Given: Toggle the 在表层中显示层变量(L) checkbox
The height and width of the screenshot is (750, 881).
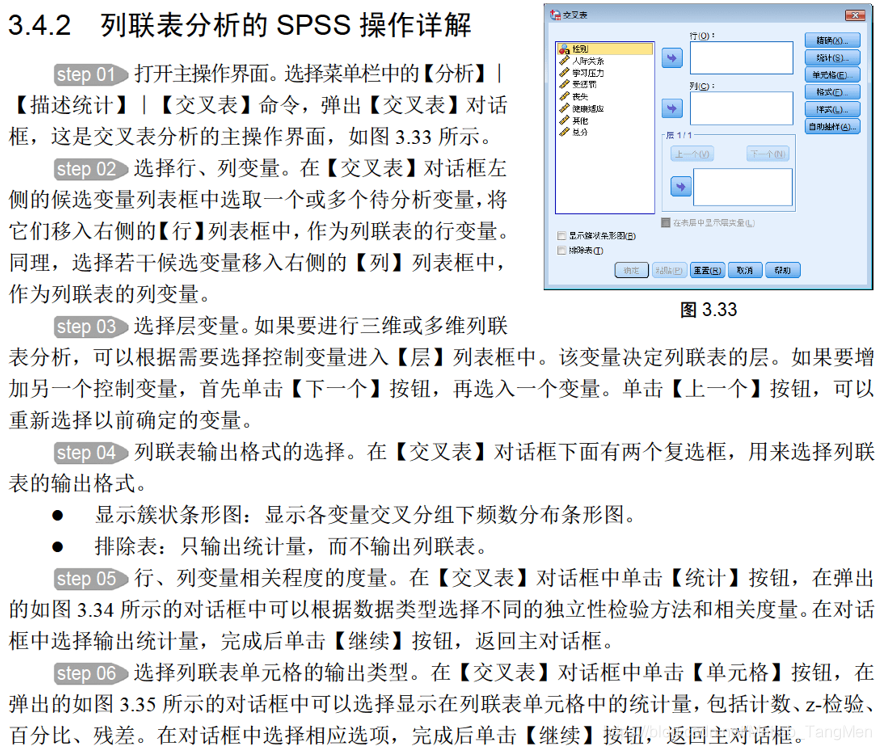Looking at the screenshot, I should (666, 222).
